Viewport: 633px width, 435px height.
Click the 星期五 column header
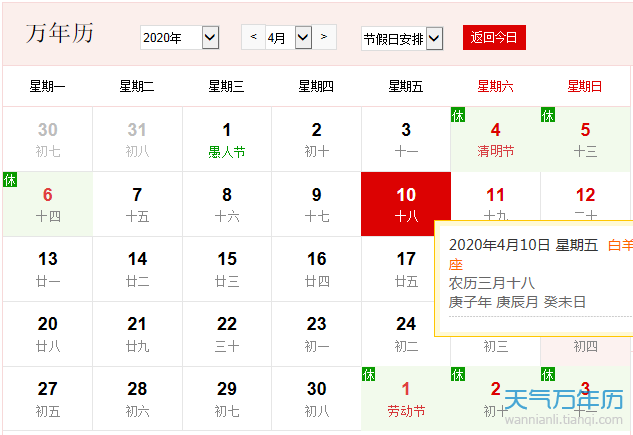pyautogui.click(x=406, y=86)
